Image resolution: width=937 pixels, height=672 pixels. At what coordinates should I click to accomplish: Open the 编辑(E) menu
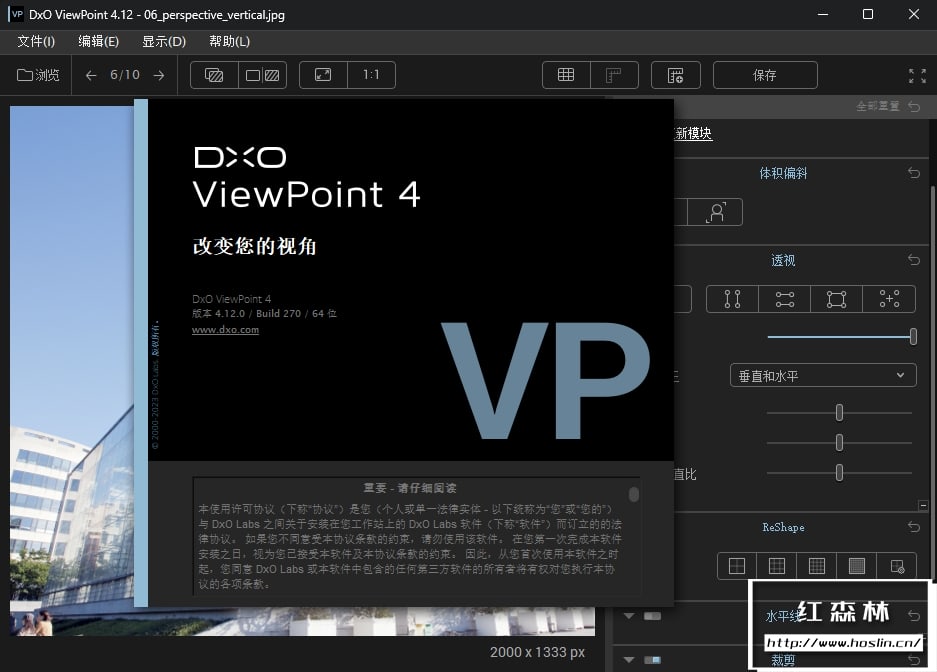coord(99,41)
